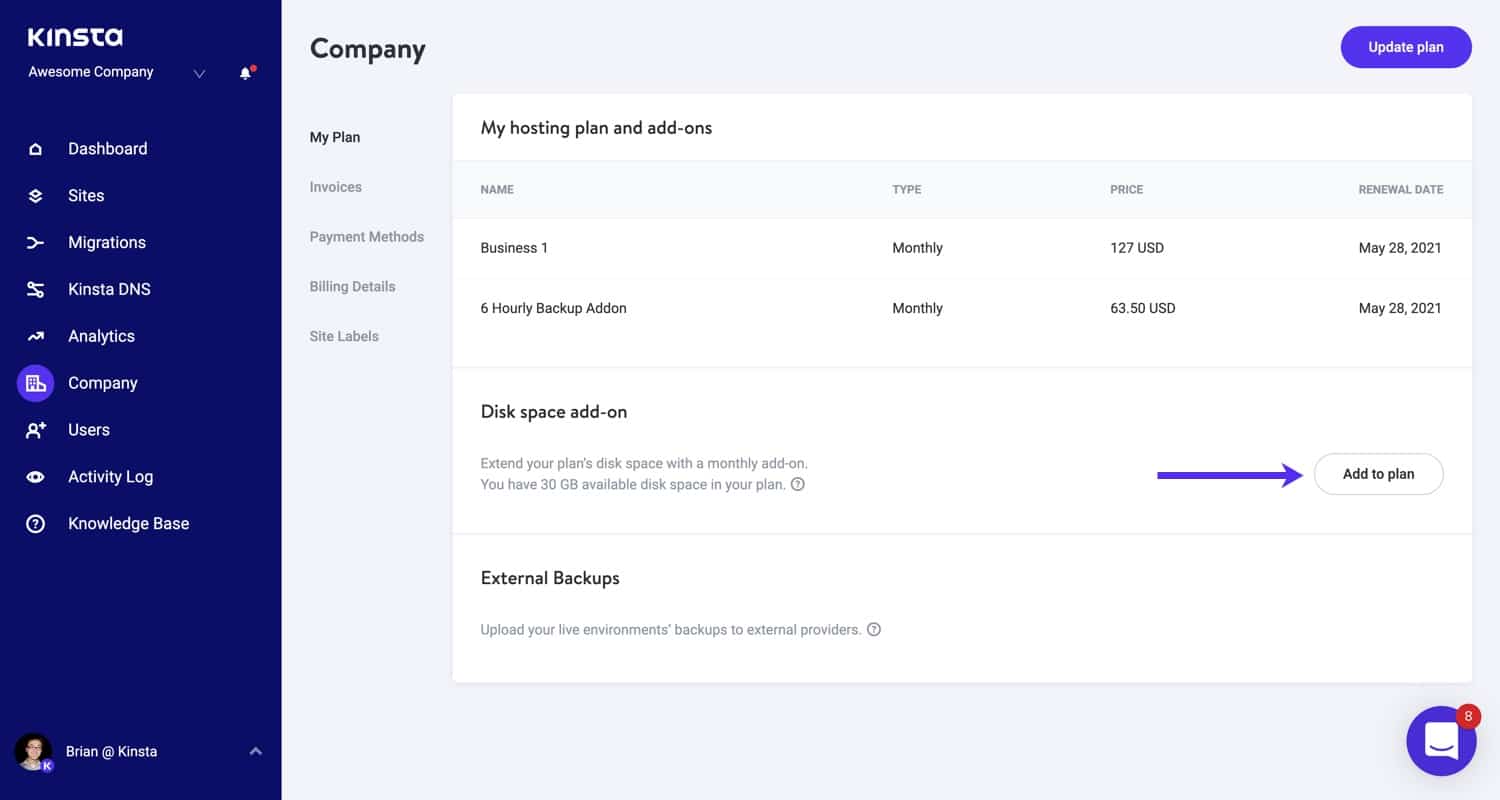The image size is (1500, 800).
Task: Click the External Backups heading
Action: [550, 578]
